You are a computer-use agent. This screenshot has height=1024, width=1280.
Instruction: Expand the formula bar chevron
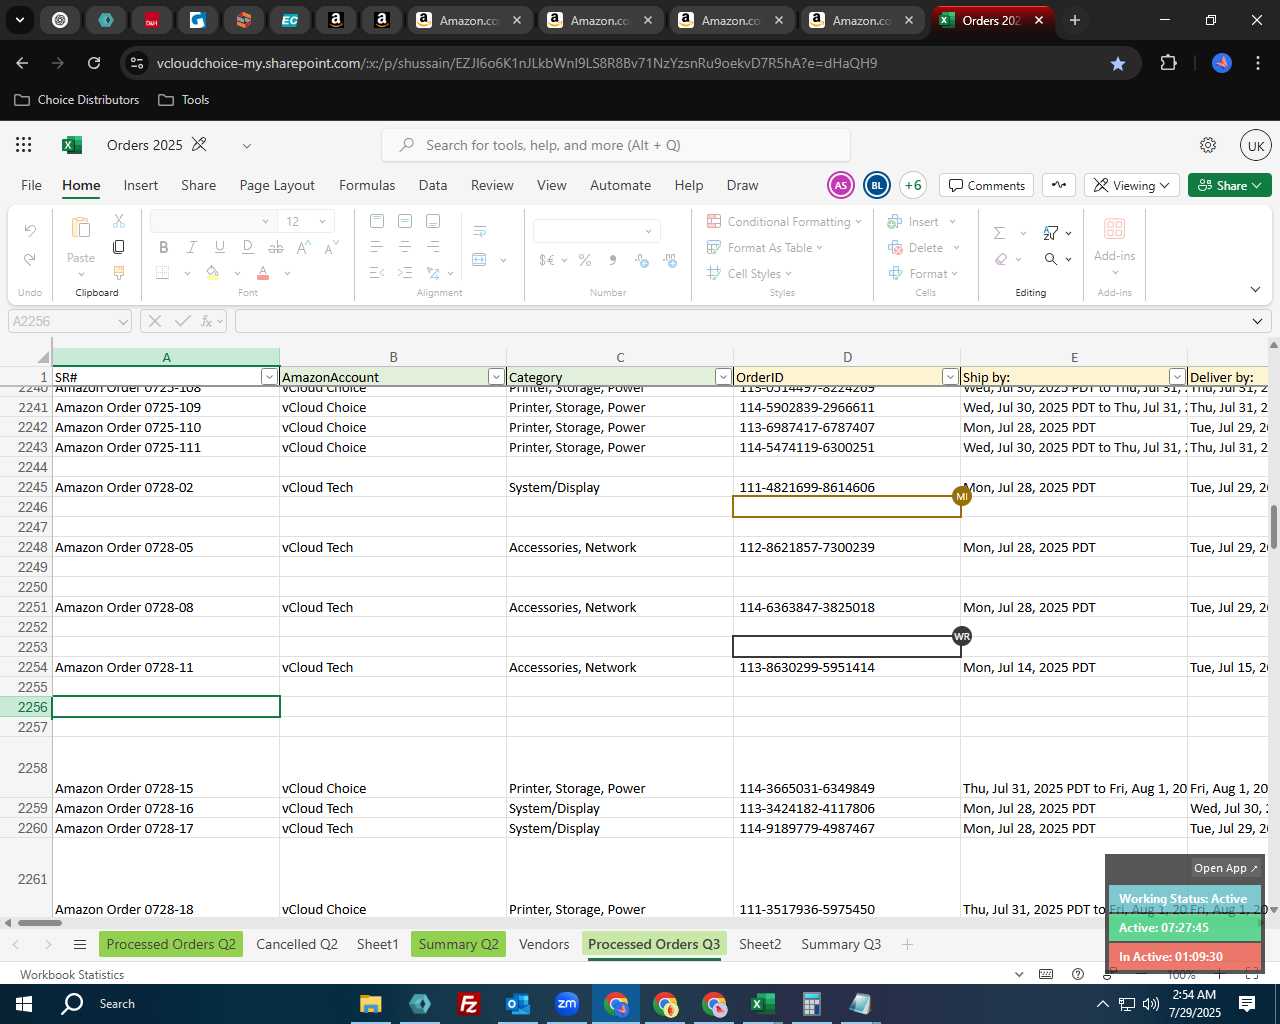coord(1257,321)
